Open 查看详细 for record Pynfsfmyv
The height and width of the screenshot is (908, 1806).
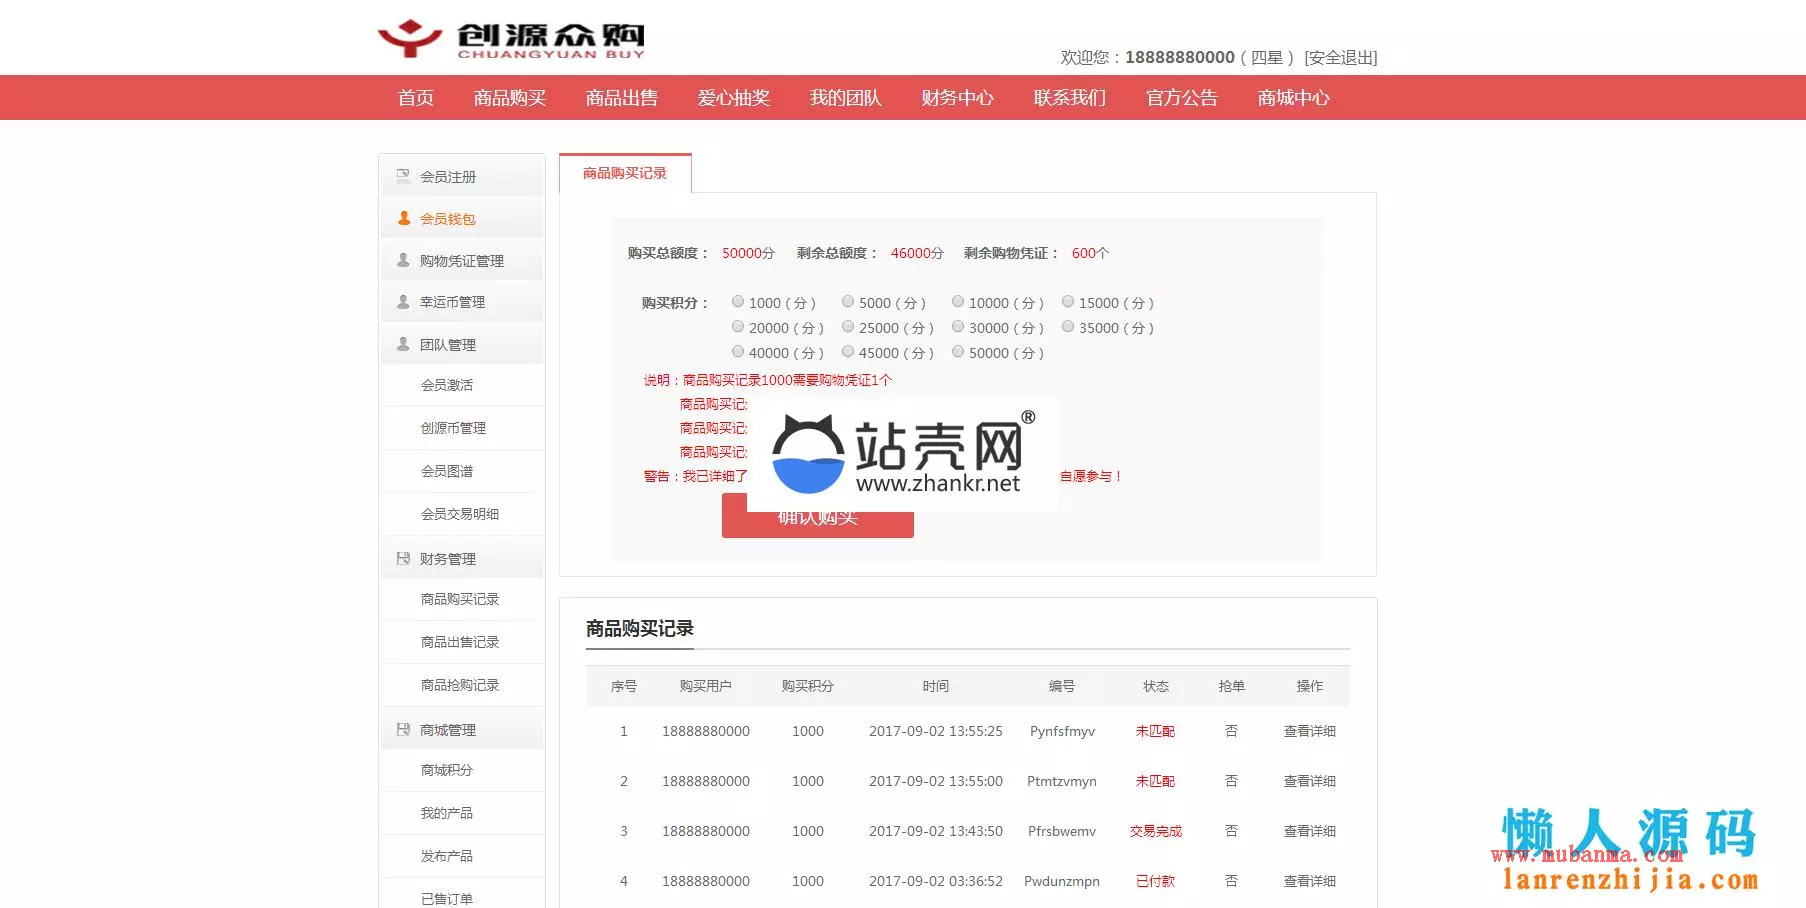point(1309,731)
